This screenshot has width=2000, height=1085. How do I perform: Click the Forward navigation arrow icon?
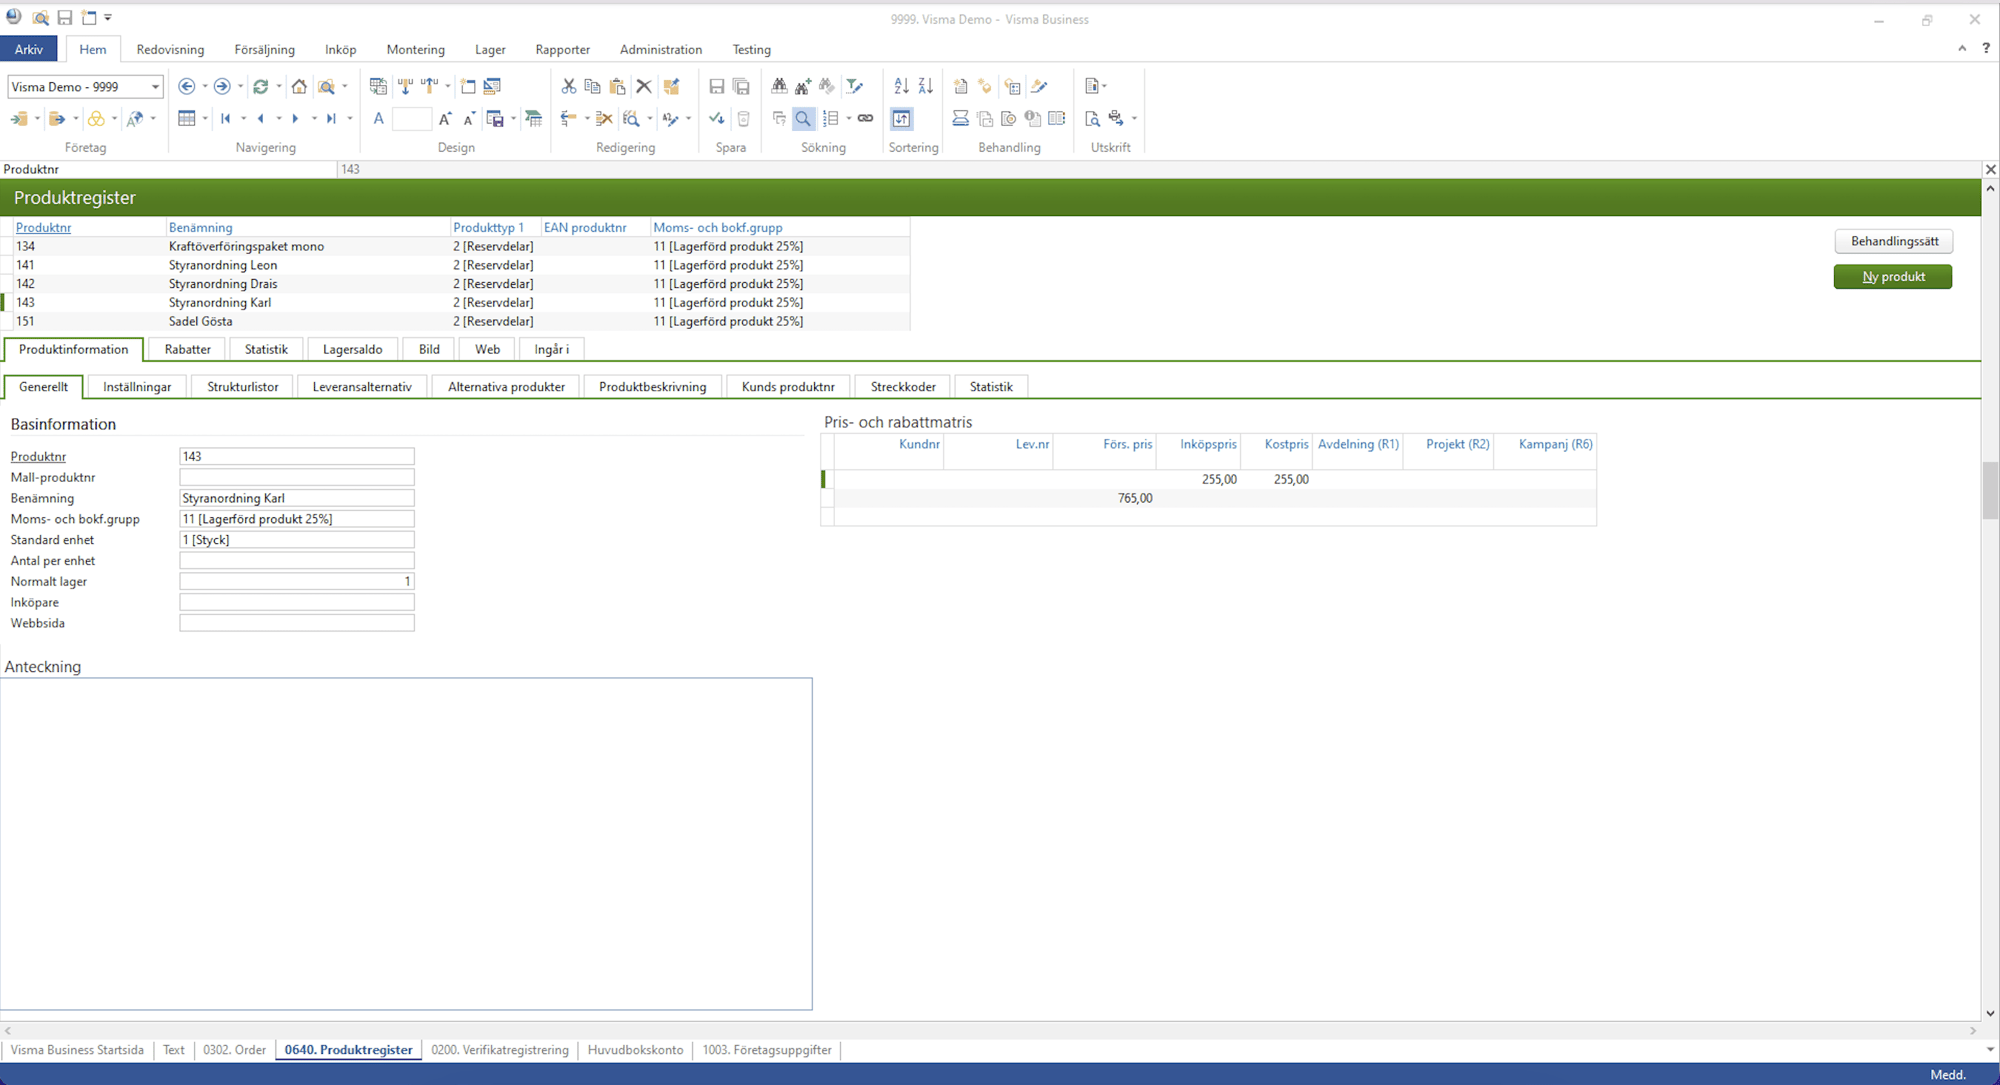[x=222, y=87]
